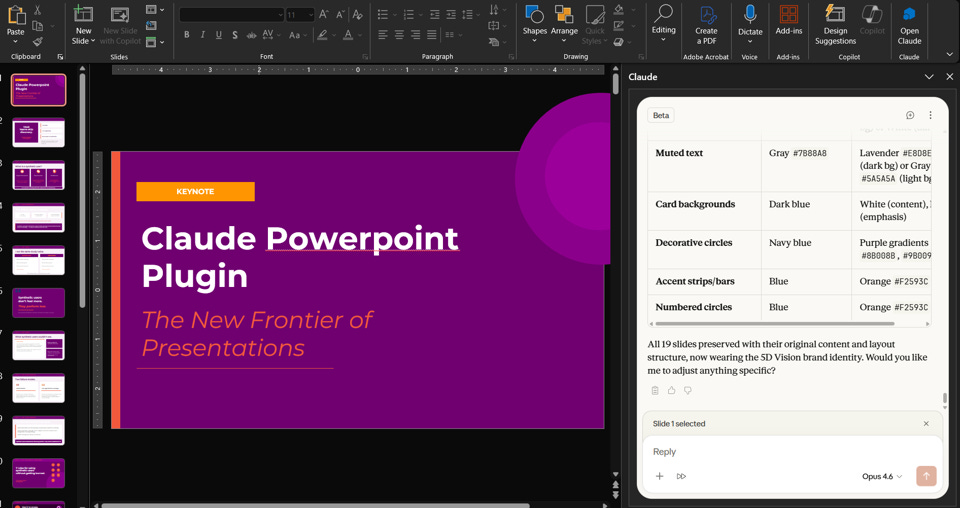Click the Reply input field
The height and width of the screenshot is (508, 960).
792,452
